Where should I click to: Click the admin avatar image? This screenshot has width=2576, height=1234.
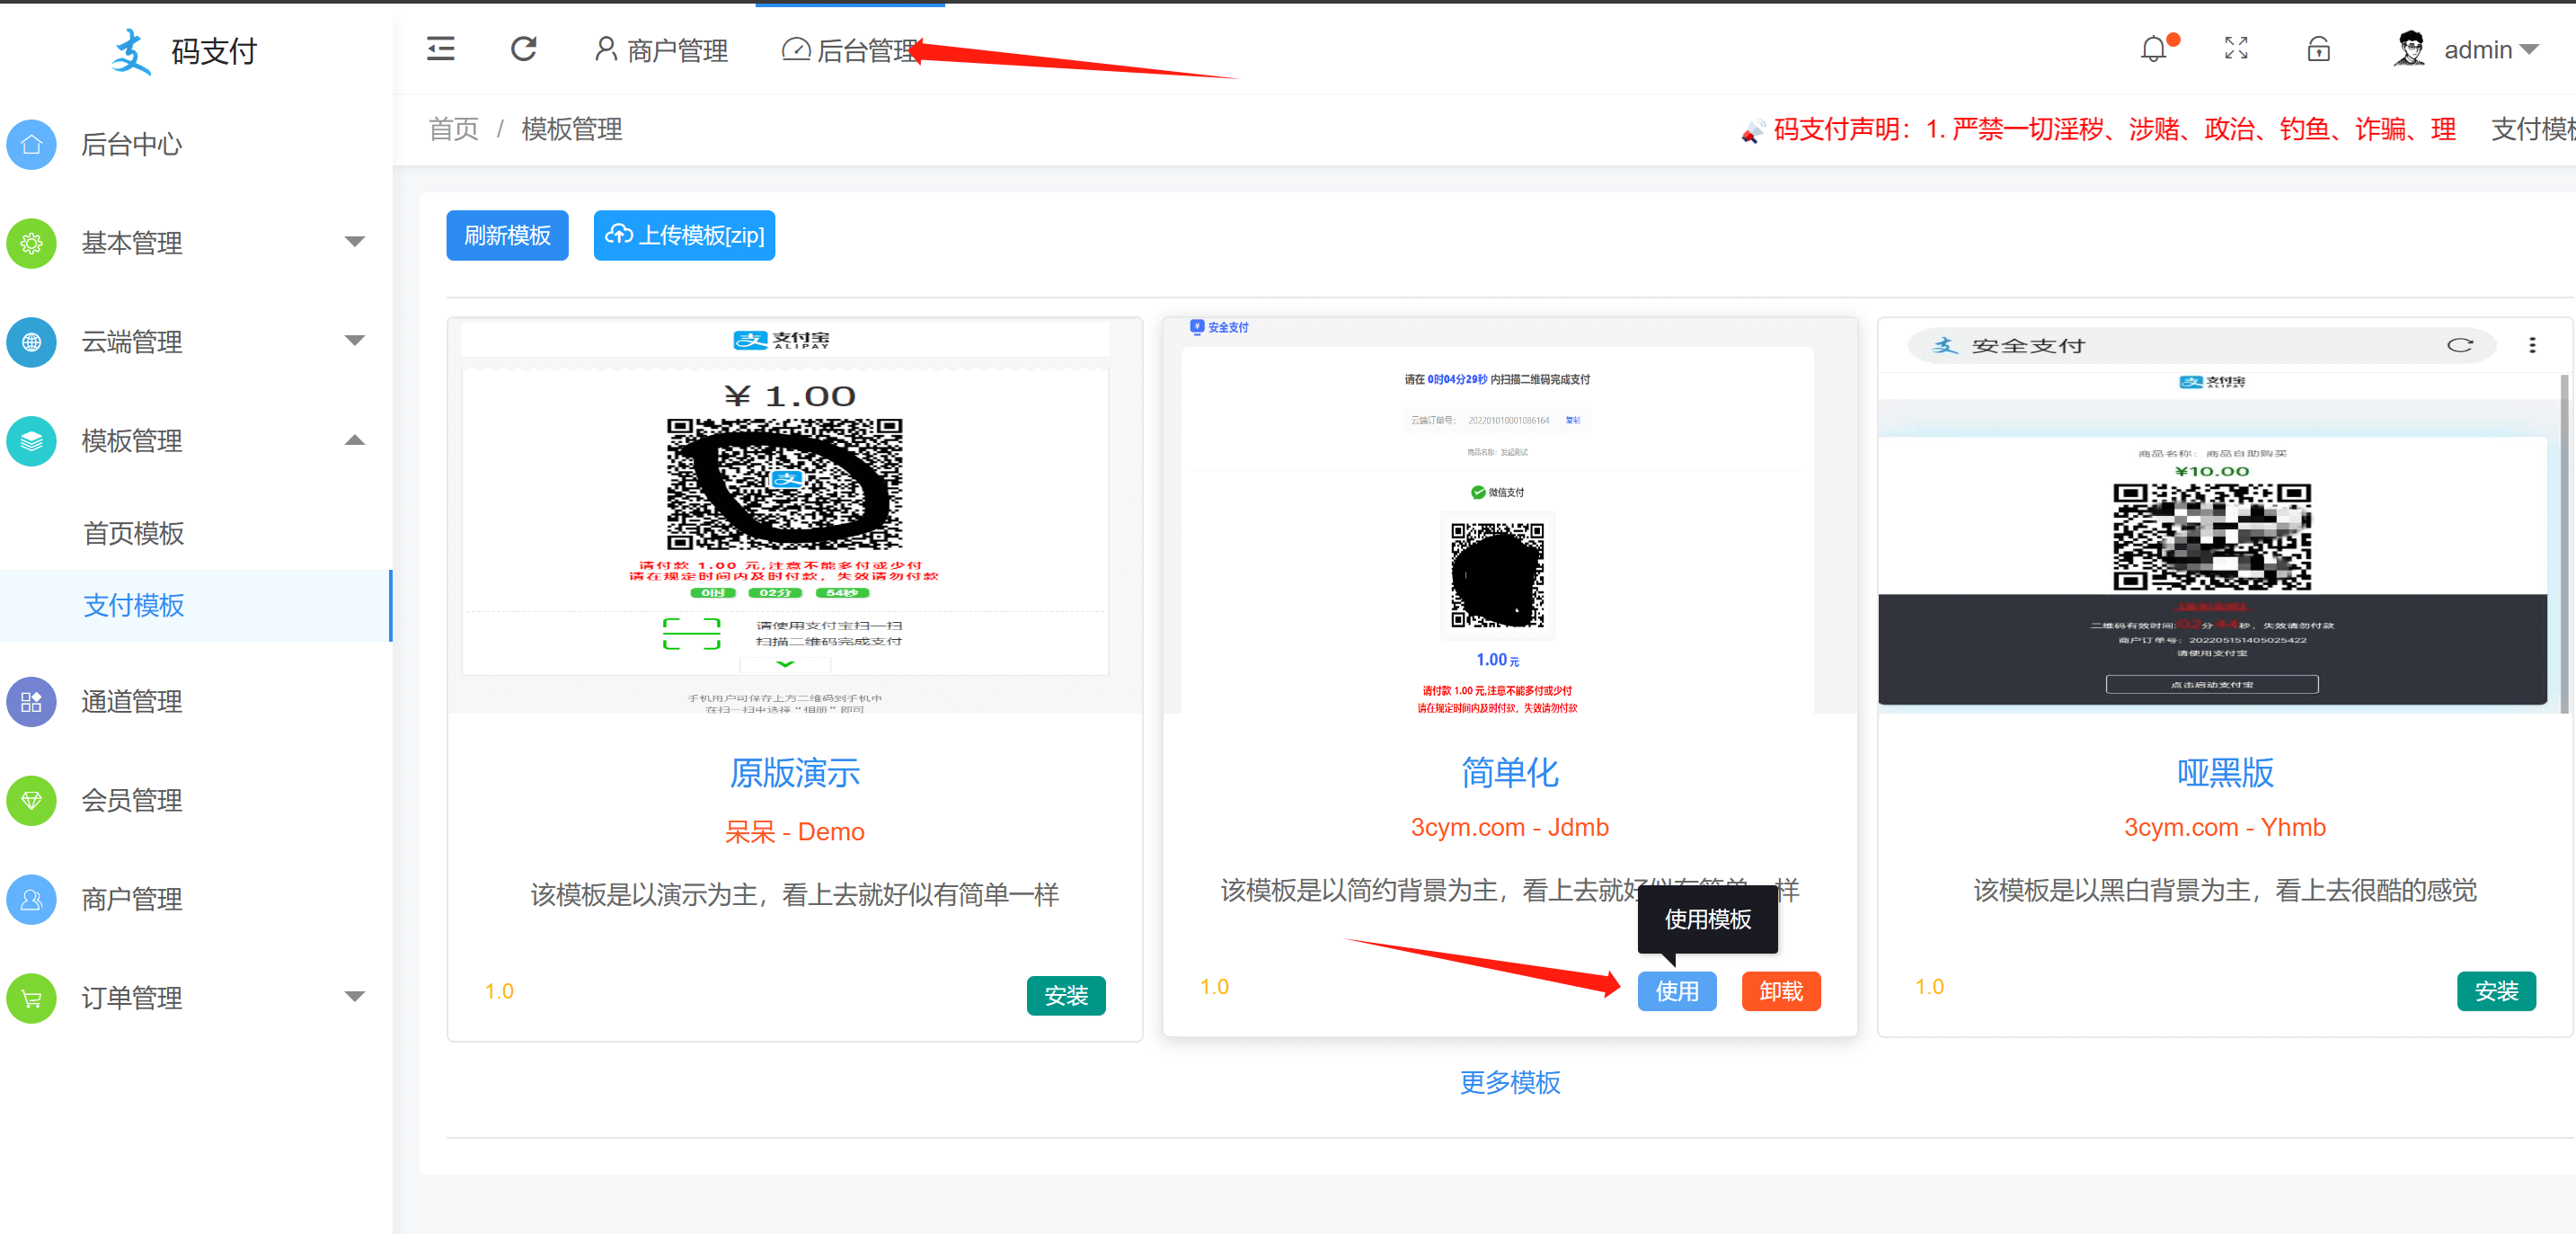pos(2410,49)
